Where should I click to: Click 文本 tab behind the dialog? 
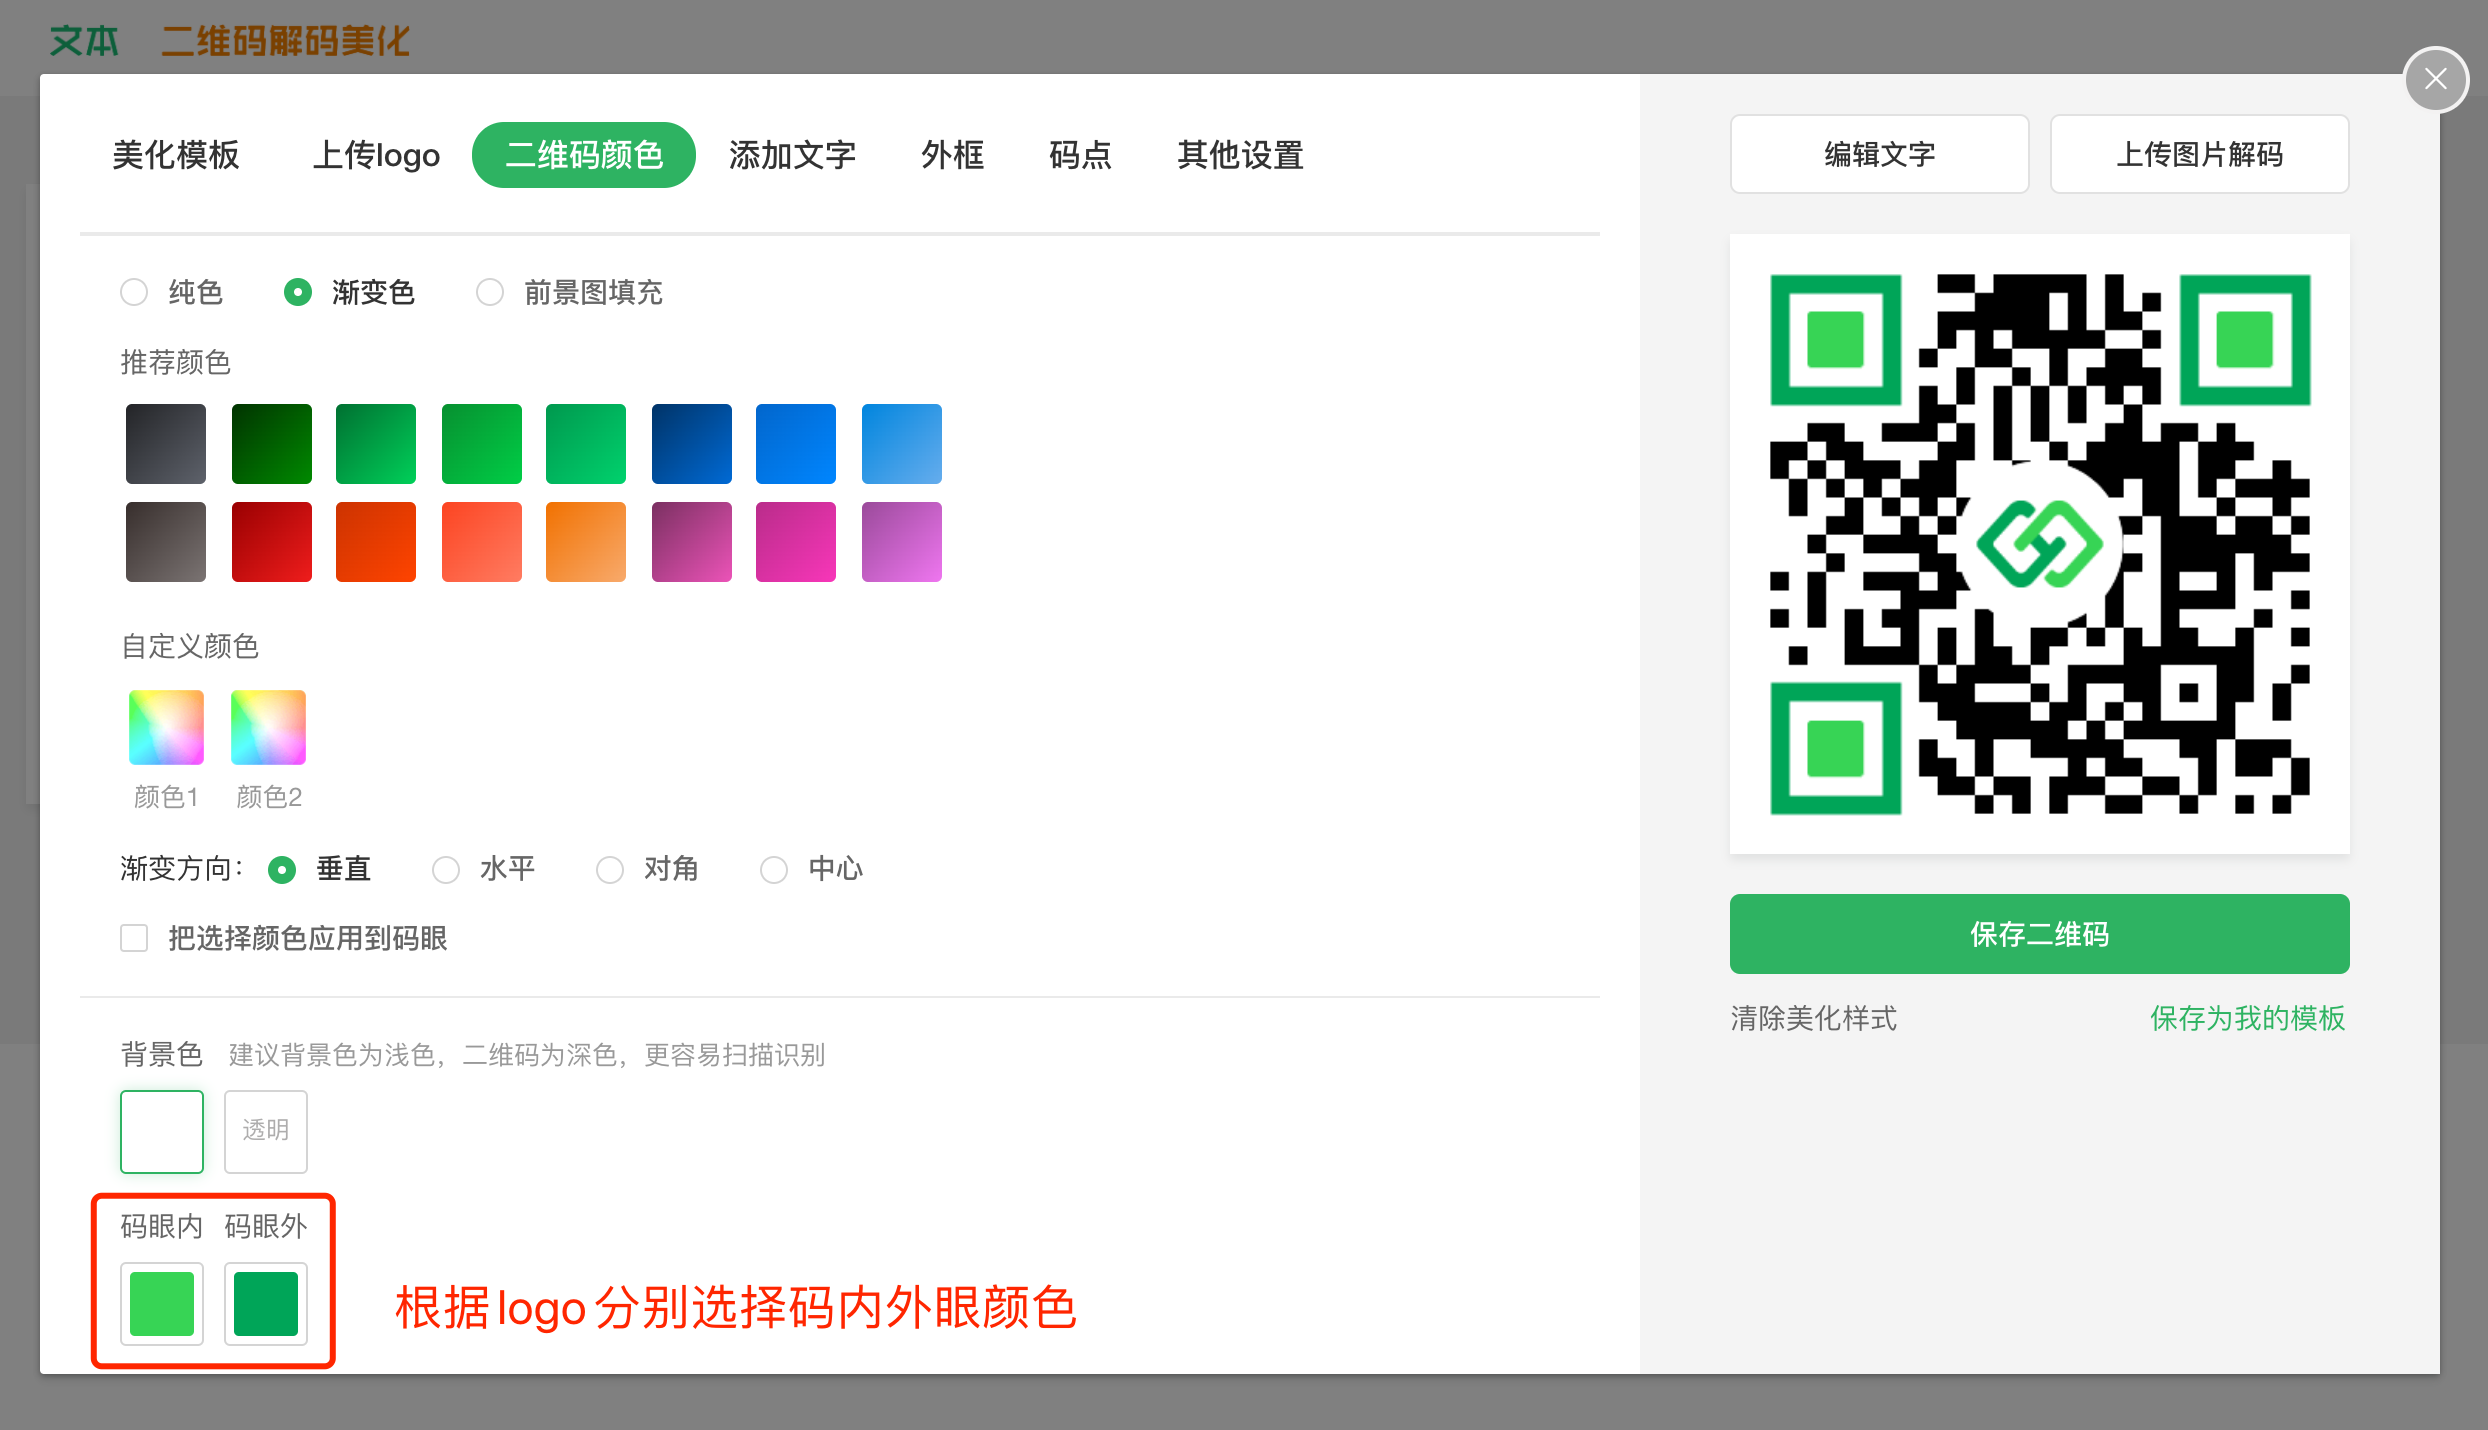[x=84, y=41]
